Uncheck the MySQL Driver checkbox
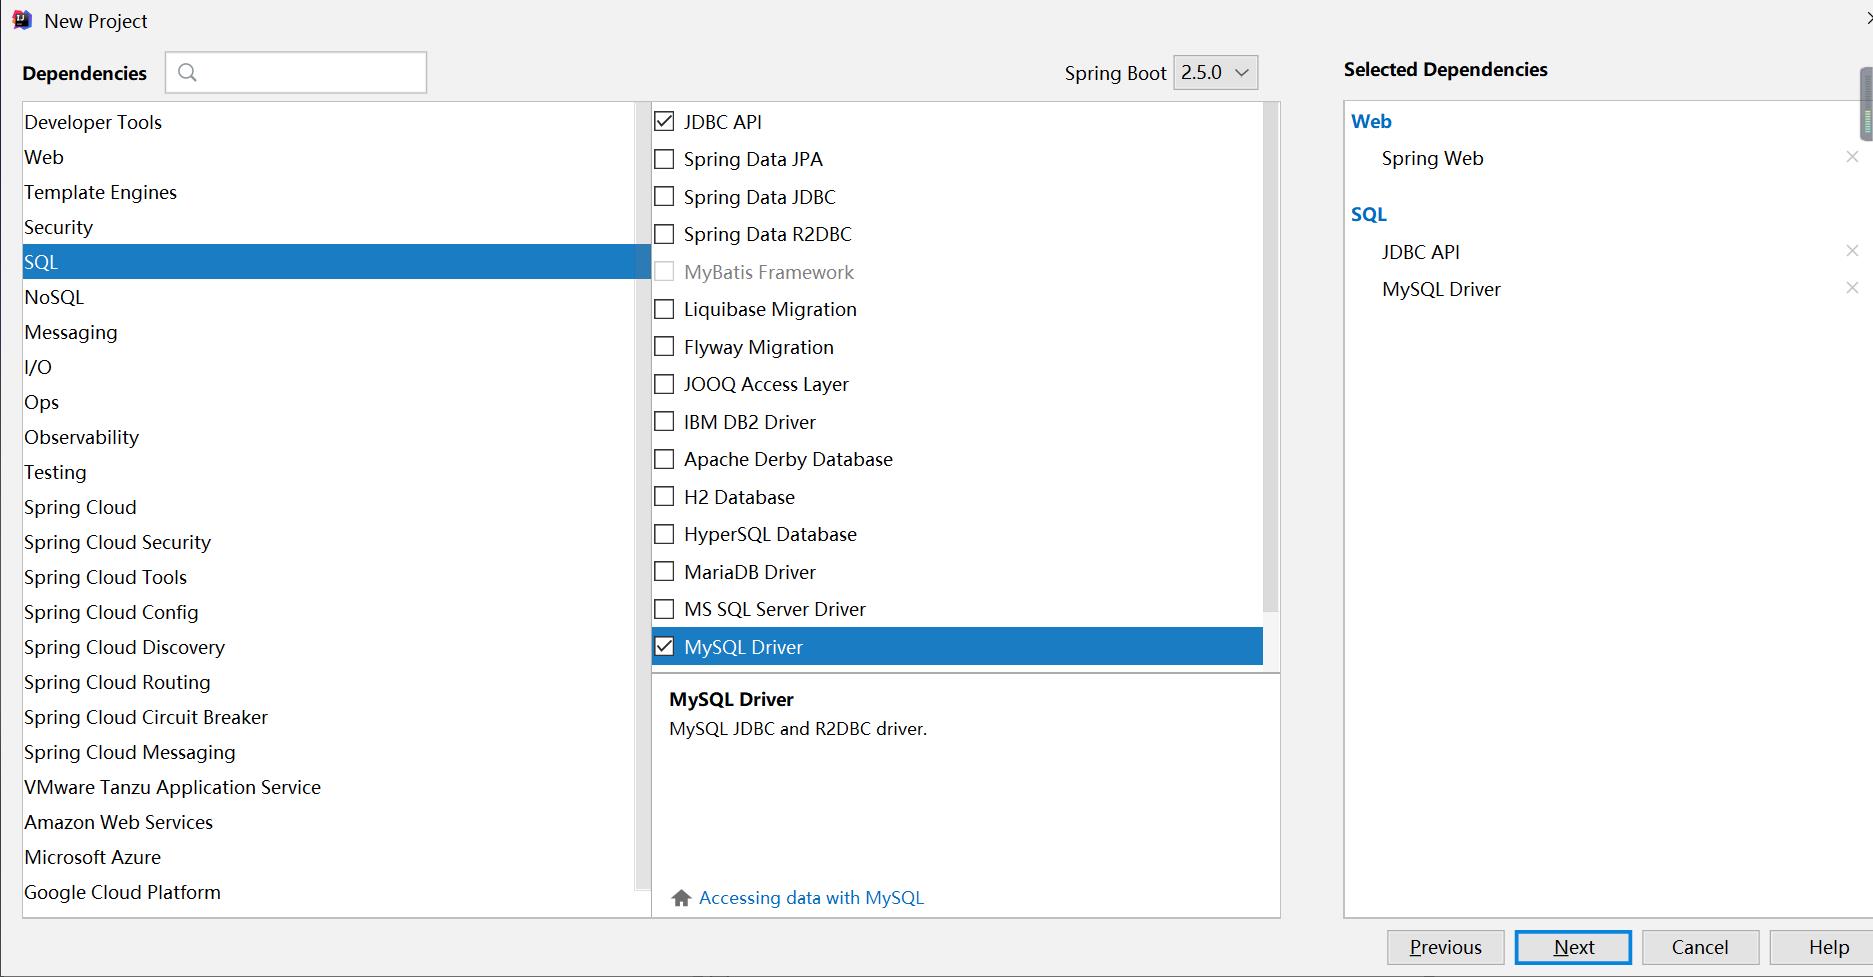1873x977 pixels. (664, 646)
